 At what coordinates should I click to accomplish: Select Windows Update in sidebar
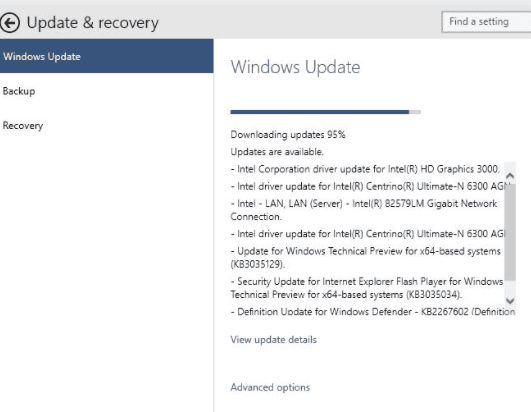[x=106, y=56]
